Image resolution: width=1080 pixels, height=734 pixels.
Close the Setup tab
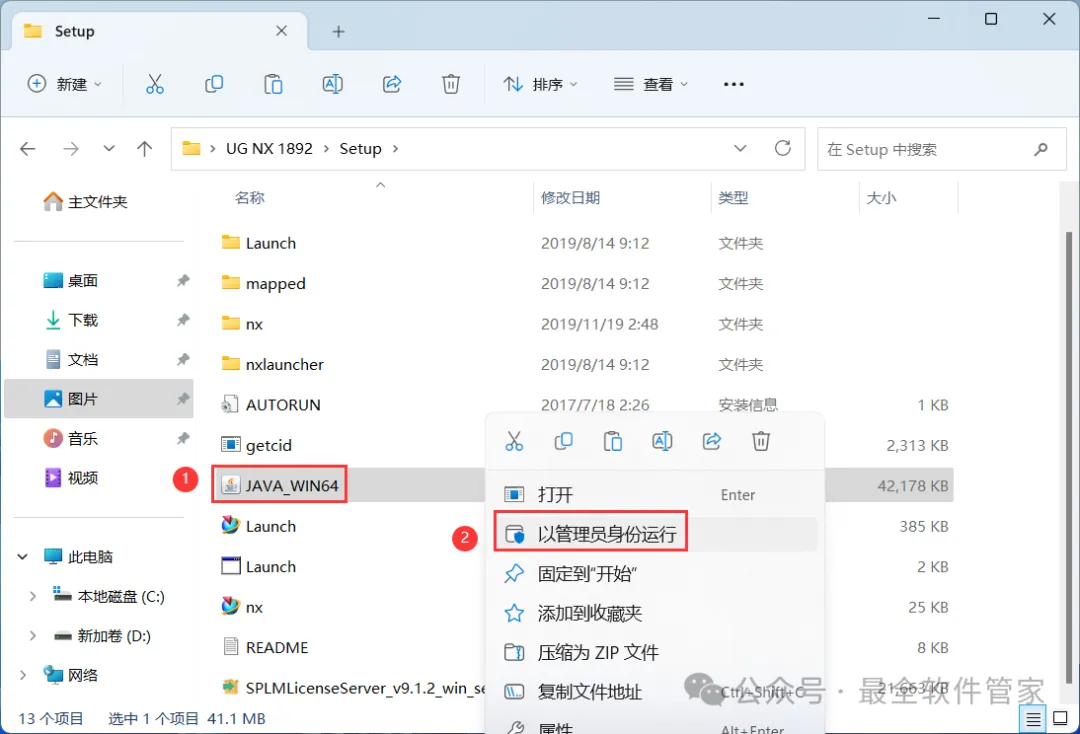pos(281,31)
